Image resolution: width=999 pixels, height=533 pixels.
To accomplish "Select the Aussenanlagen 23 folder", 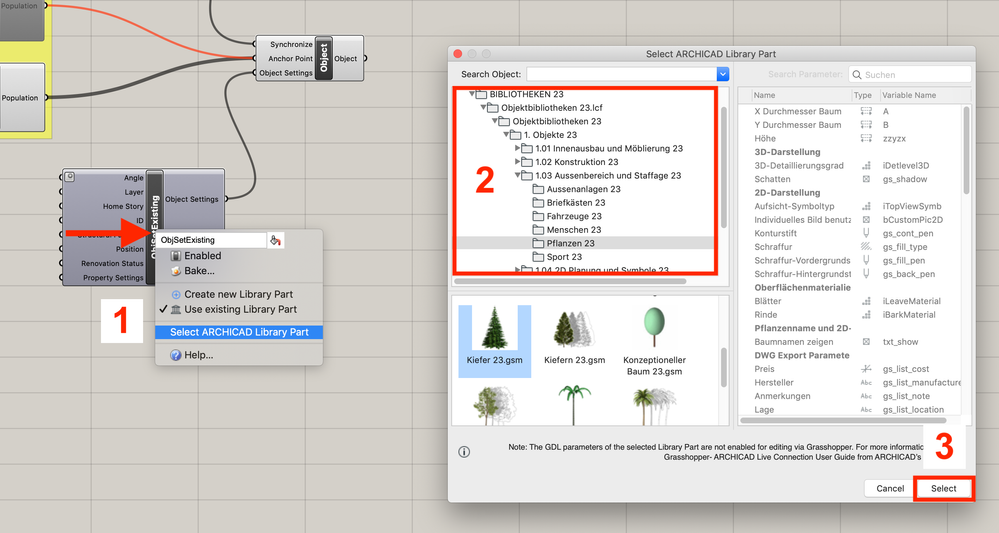I will (x=577, y=189).
